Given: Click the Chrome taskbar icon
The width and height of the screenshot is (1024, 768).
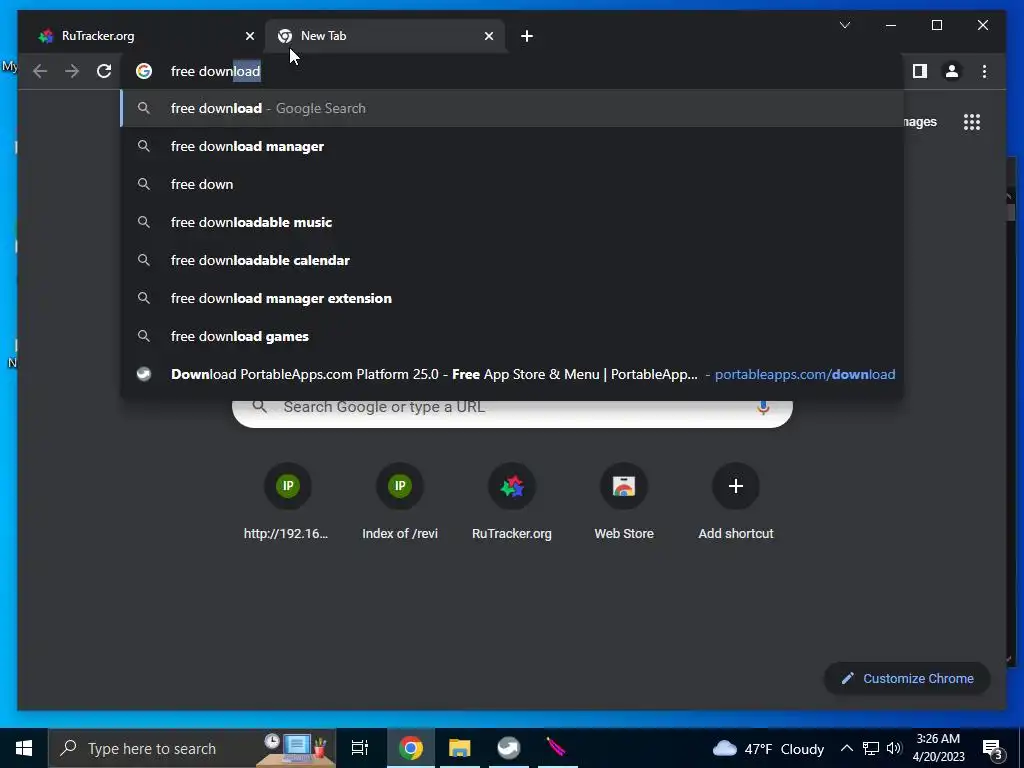Looking at the screenshot, I should [411, 748].
